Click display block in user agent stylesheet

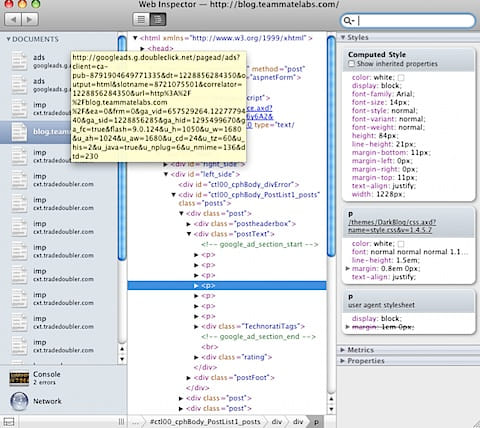click(377, 318)
